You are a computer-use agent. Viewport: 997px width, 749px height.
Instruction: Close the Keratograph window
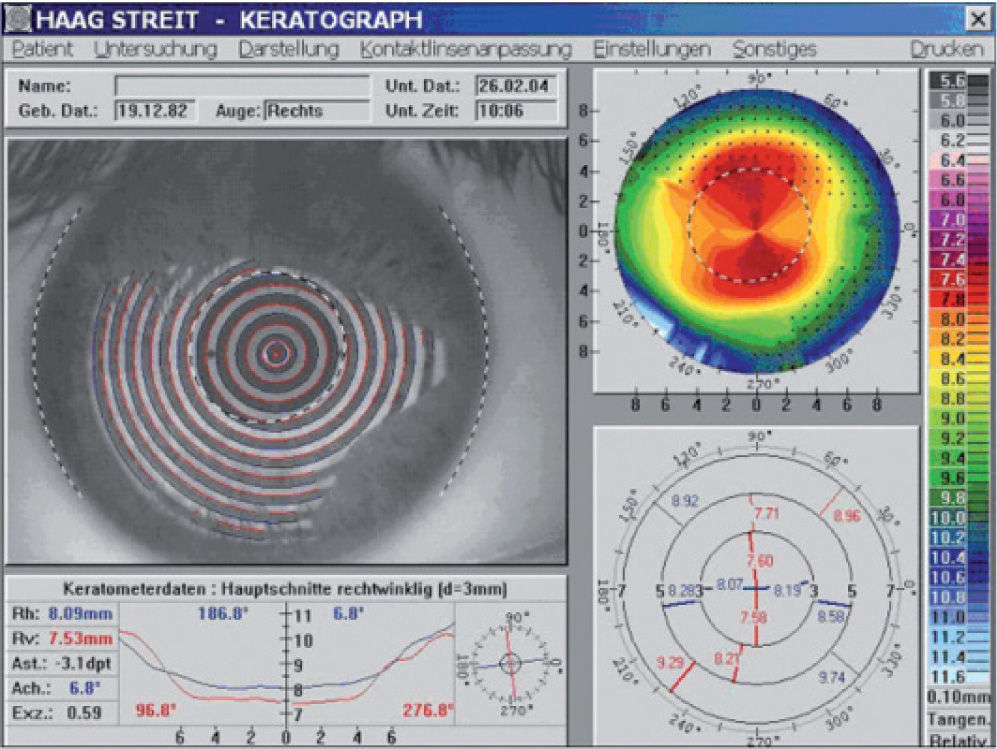pos(975,18)
